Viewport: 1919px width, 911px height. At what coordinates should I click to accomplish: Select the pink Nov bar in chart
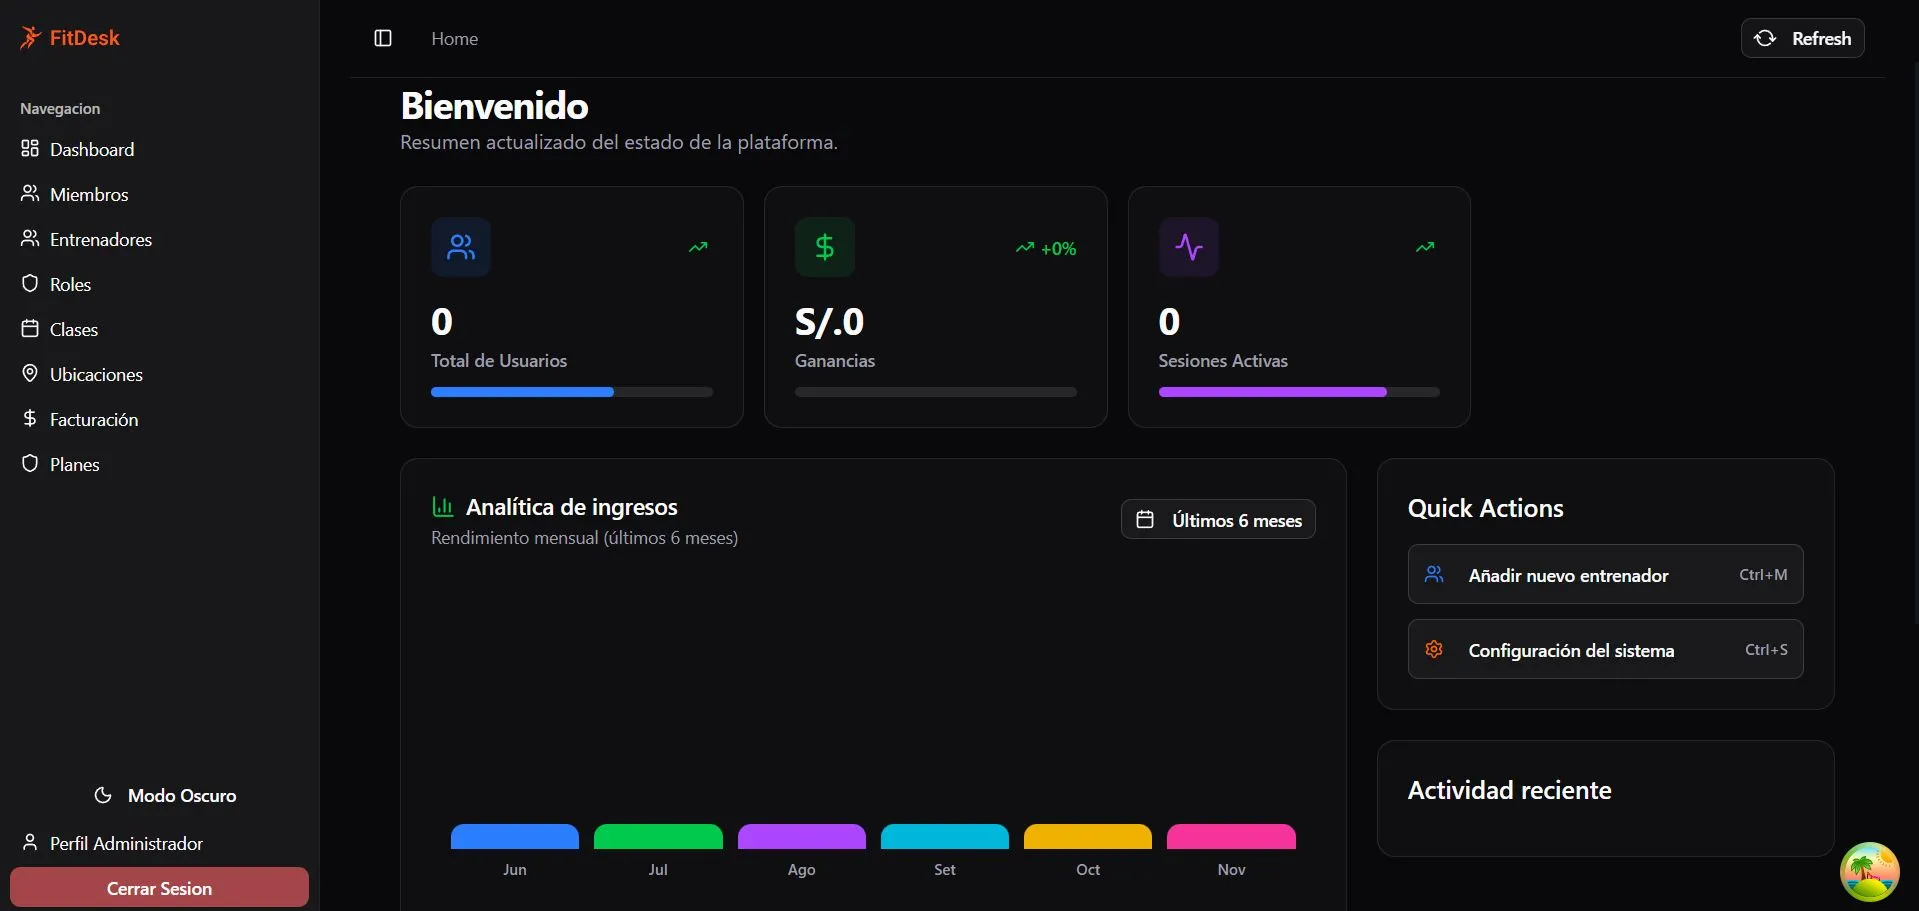point(1231,837)
